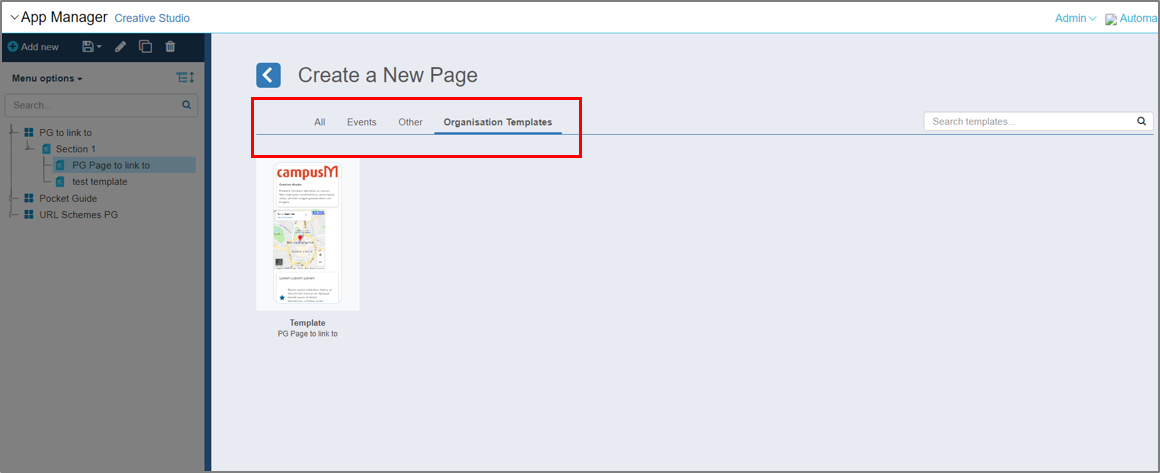1160x473 pixels.
Task: Click the blue back arrow button
Action: [269, 75]
